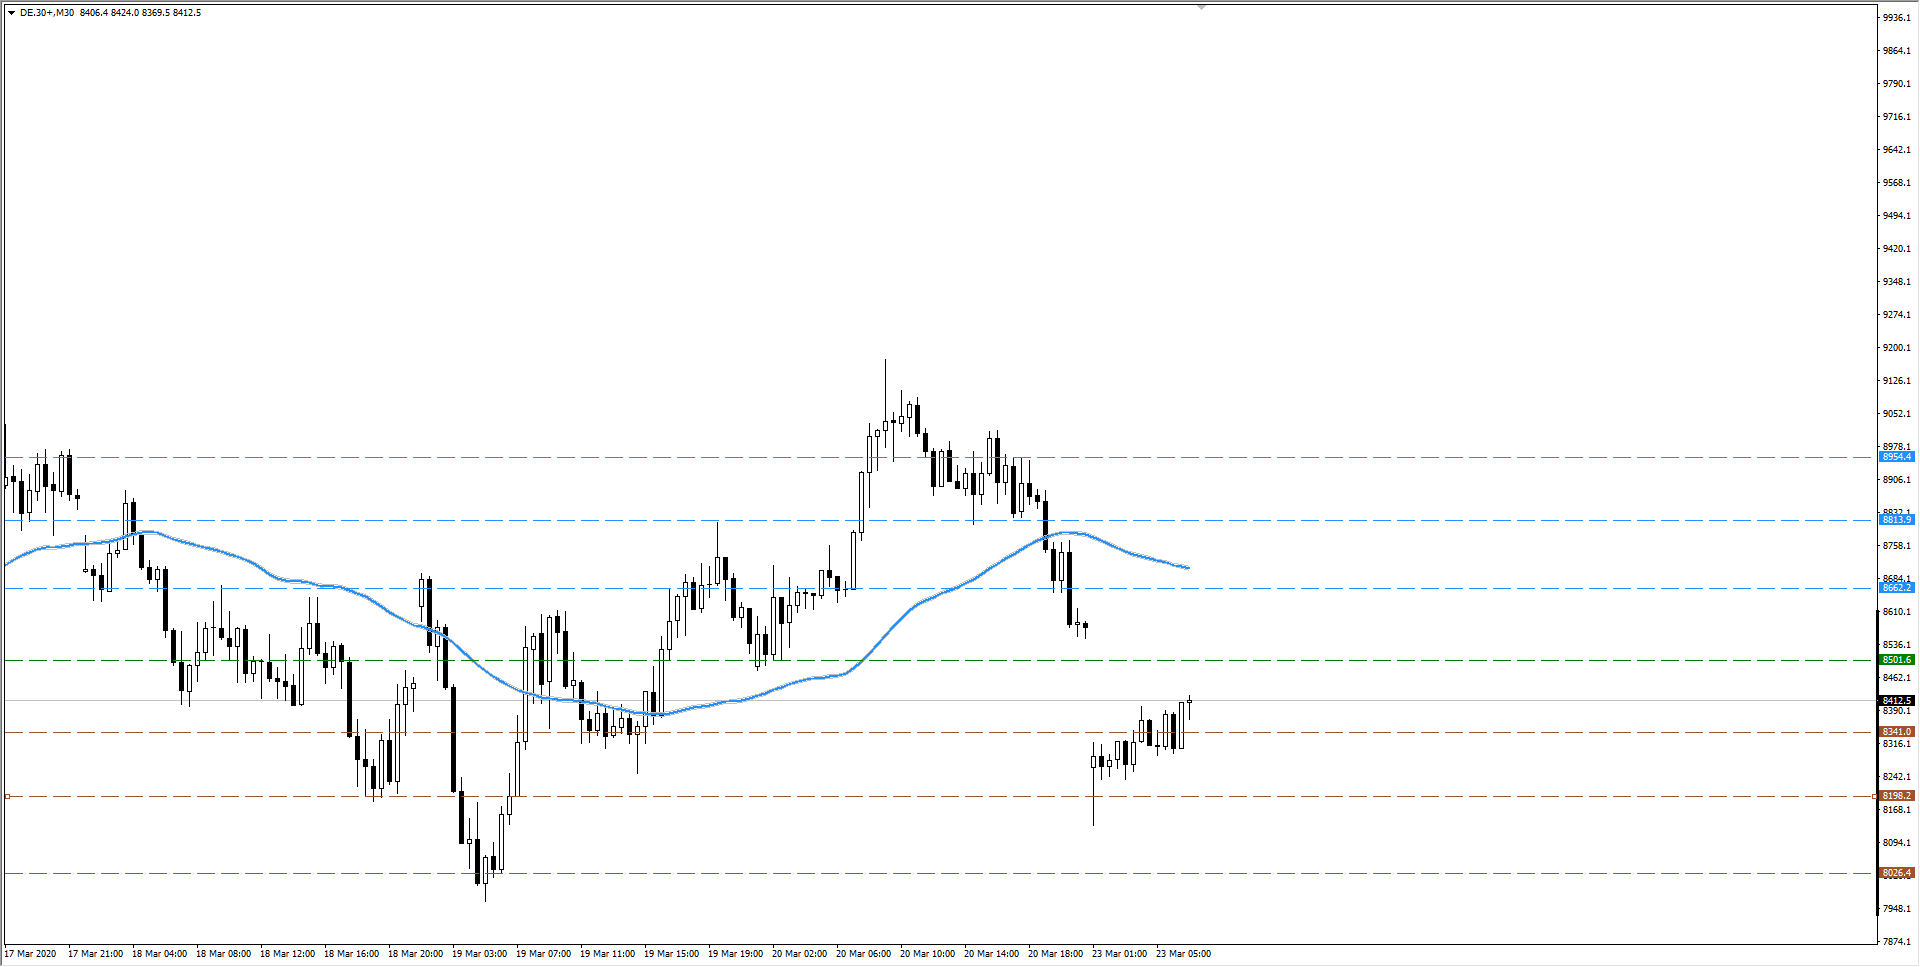Click the green 8501.6 price label

pyautogui.click(x=1896, y=660)
